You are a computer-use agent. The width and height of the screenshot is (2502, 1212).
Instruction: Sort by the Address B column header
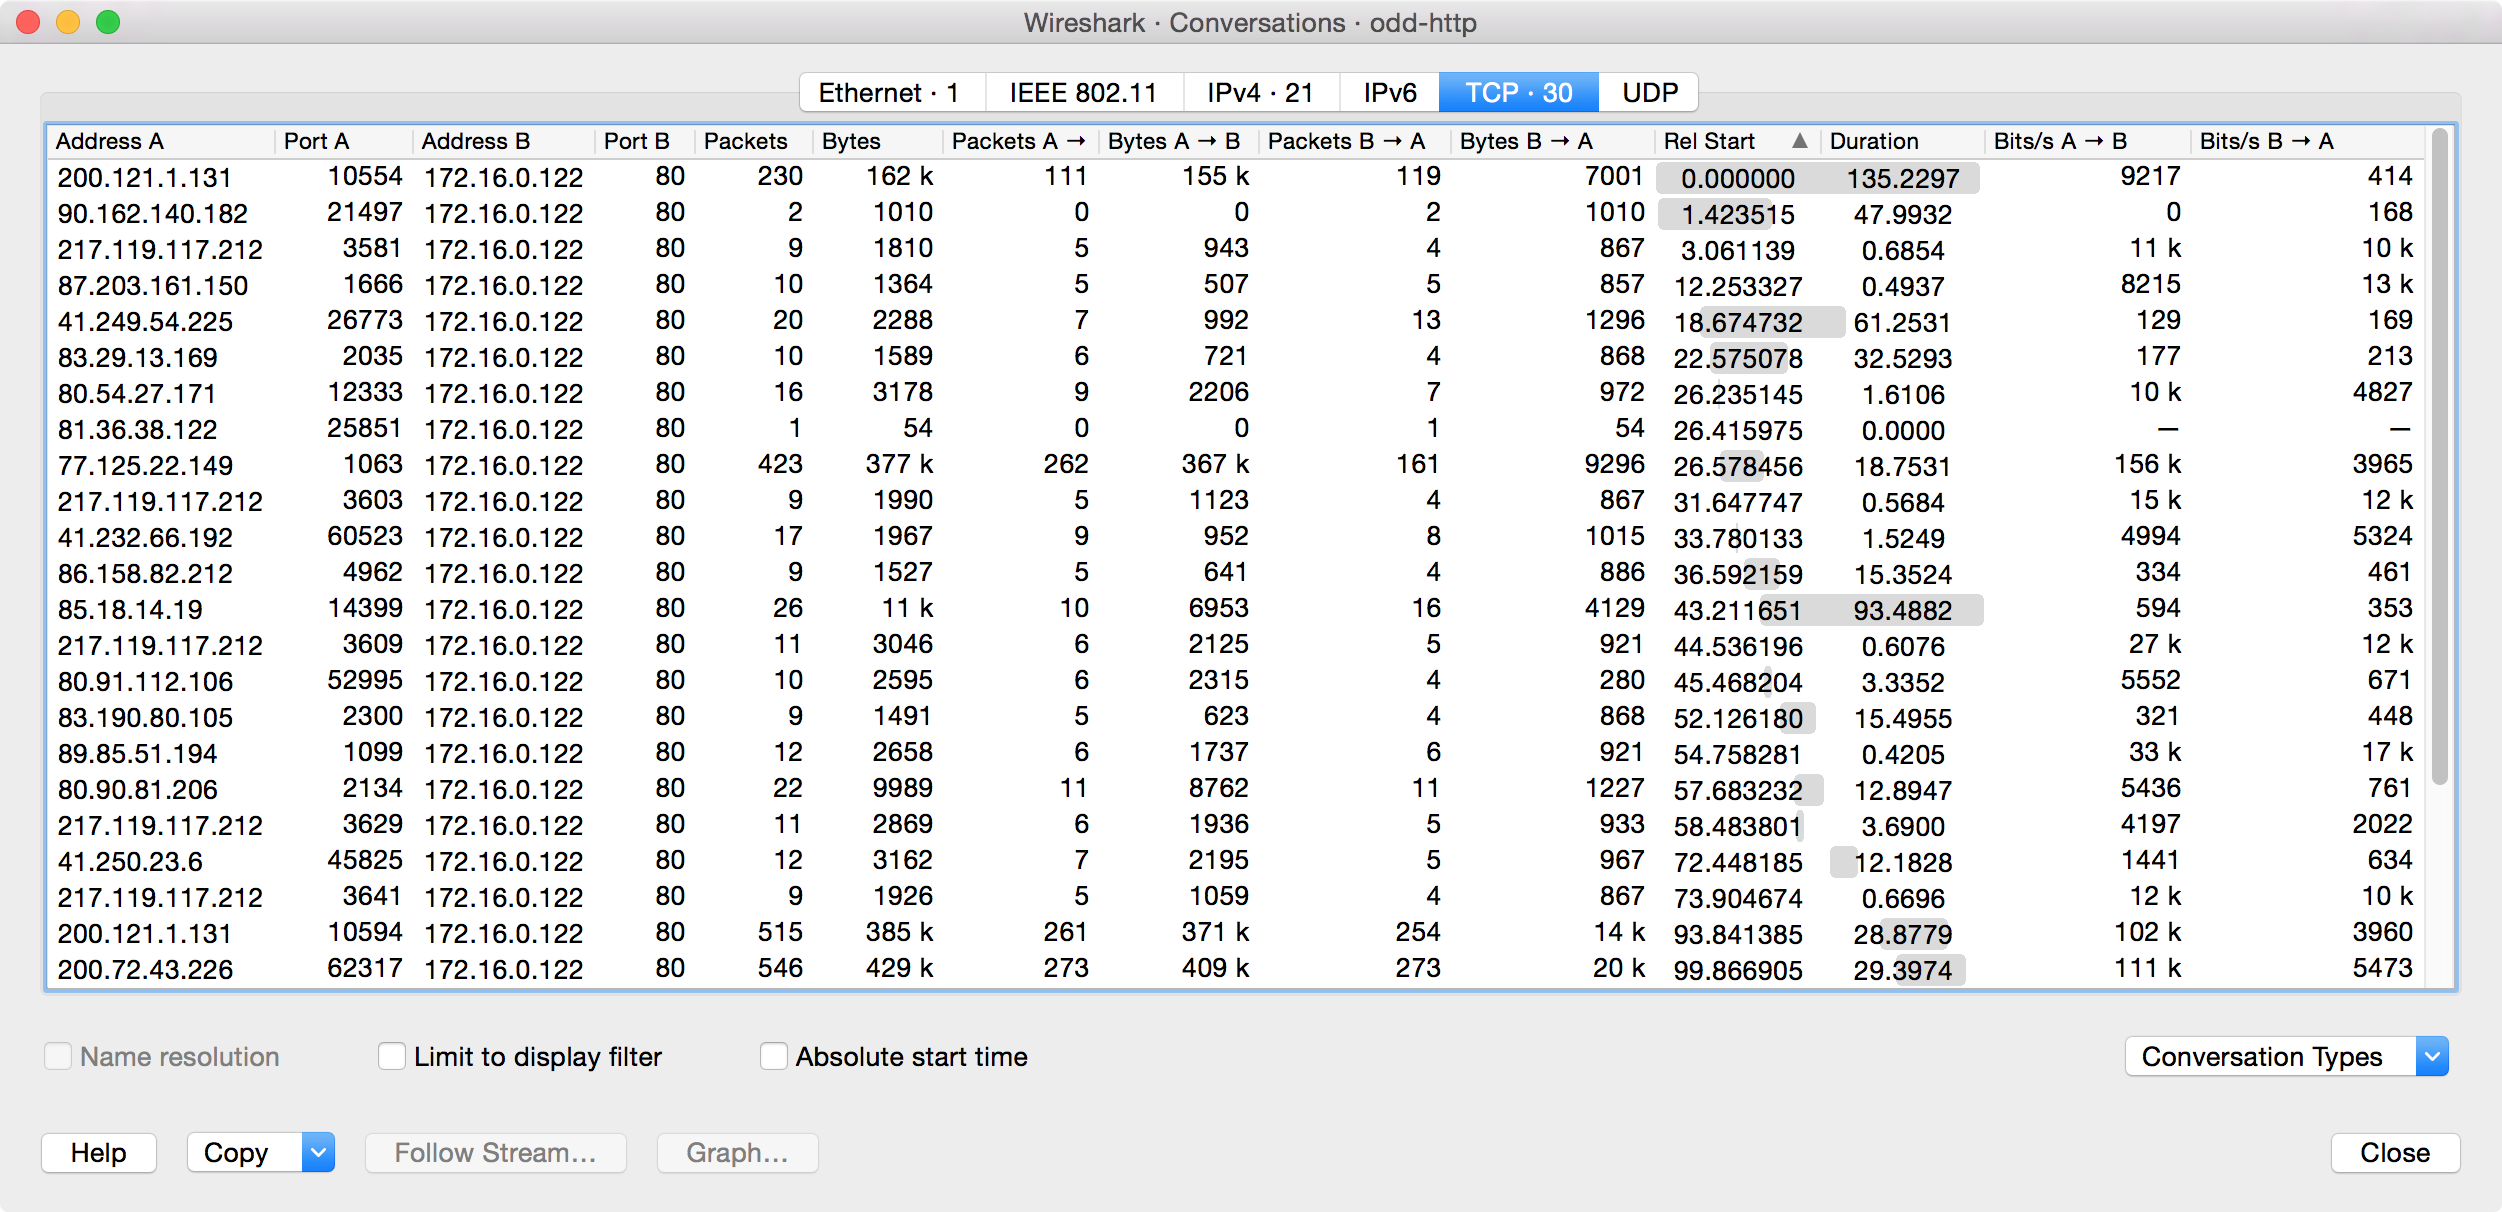(503, 141)
